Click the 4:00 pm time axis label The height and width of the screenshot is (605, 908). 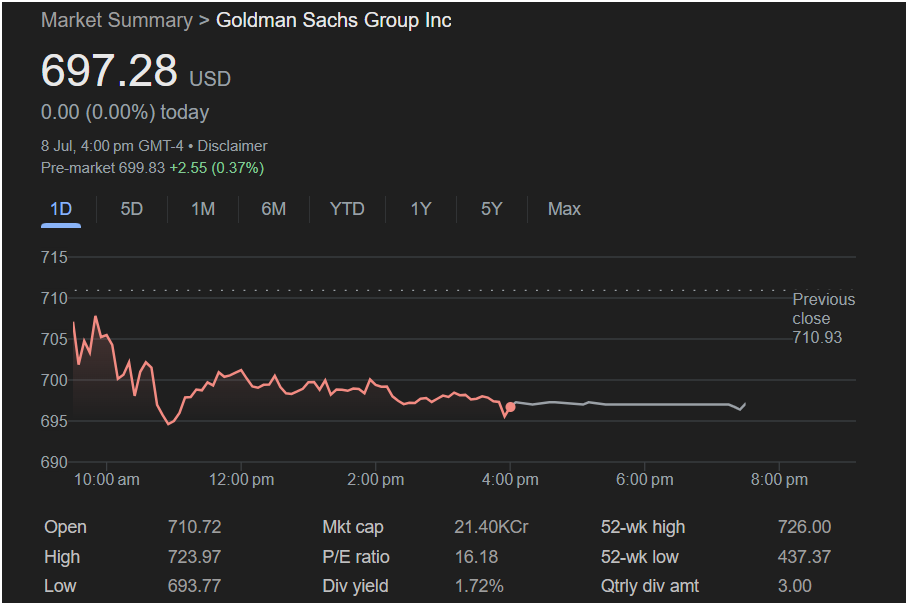coord(510,479)
